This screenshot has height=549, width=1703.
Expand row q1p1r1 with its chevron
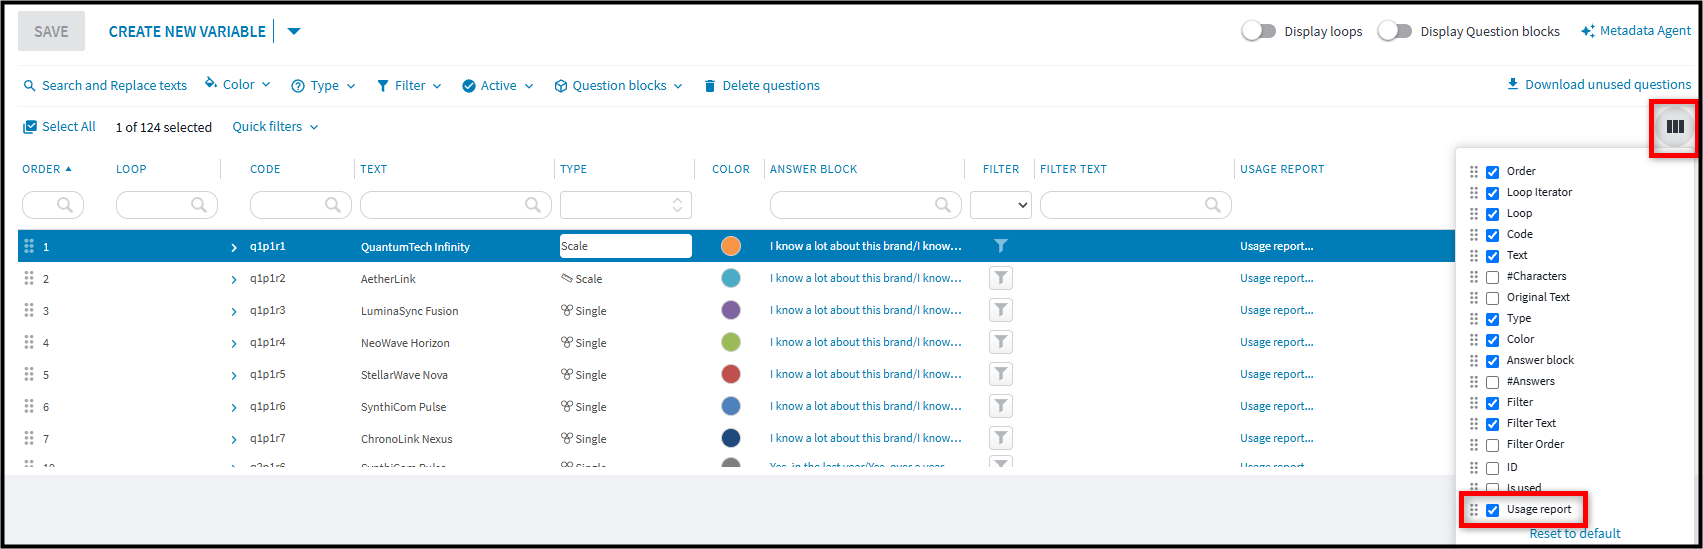[x=234, y=247]
